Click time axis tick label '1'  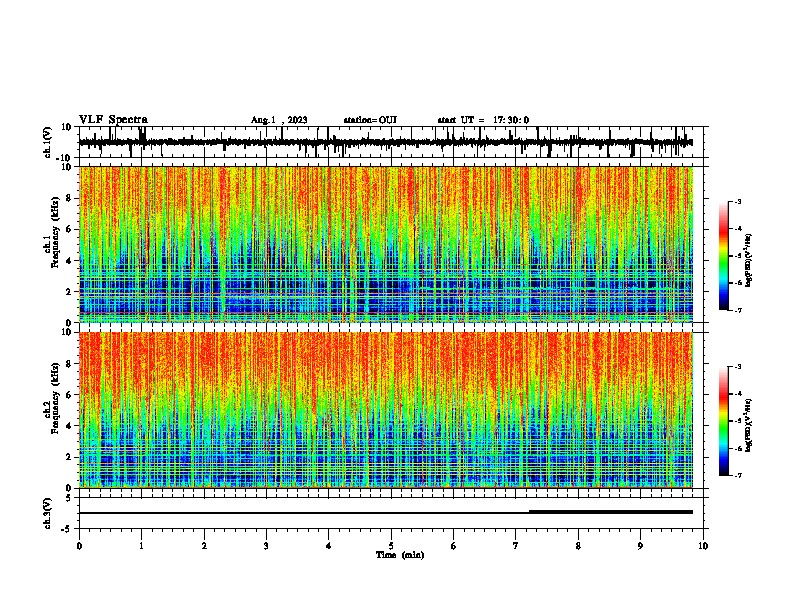141,546
